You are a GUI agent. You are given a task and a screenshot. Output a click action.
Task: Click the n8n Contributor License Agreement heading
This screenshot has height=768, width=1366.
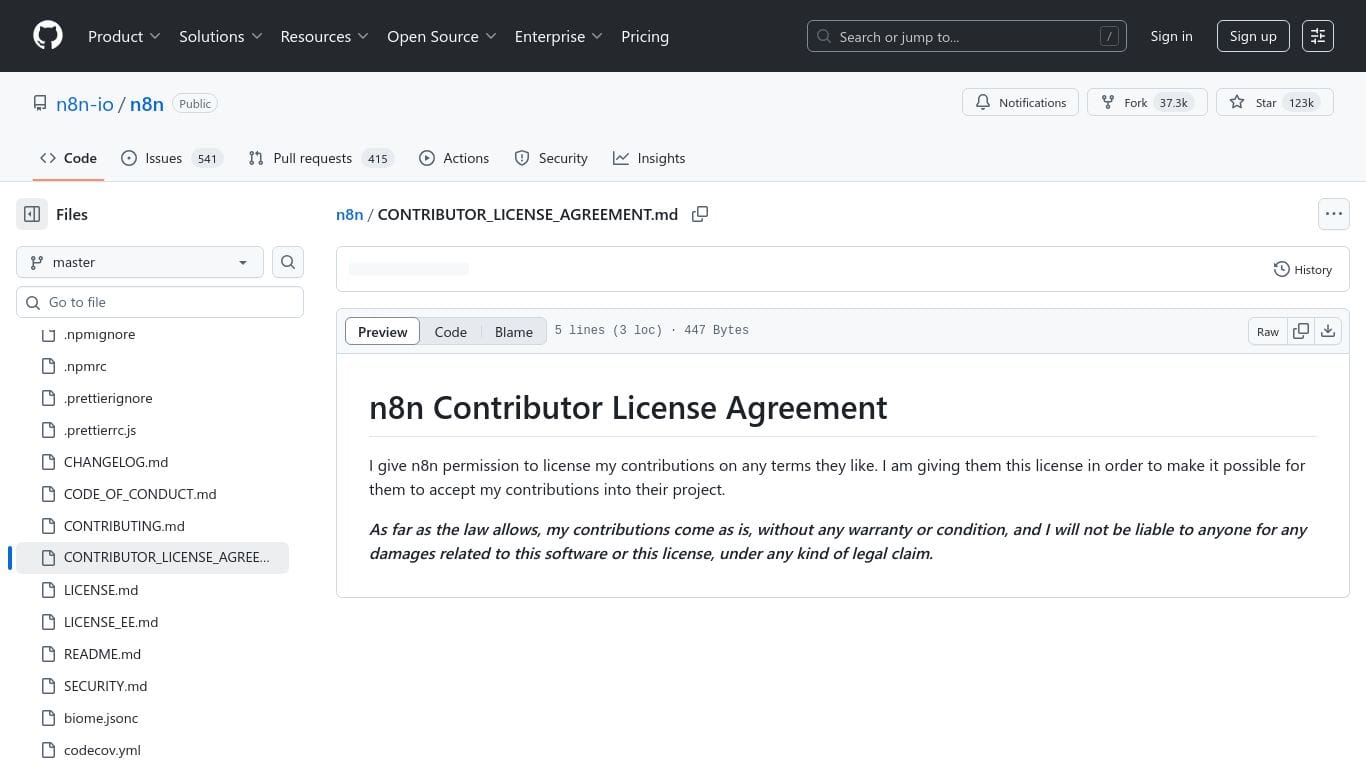click(628, 408)
